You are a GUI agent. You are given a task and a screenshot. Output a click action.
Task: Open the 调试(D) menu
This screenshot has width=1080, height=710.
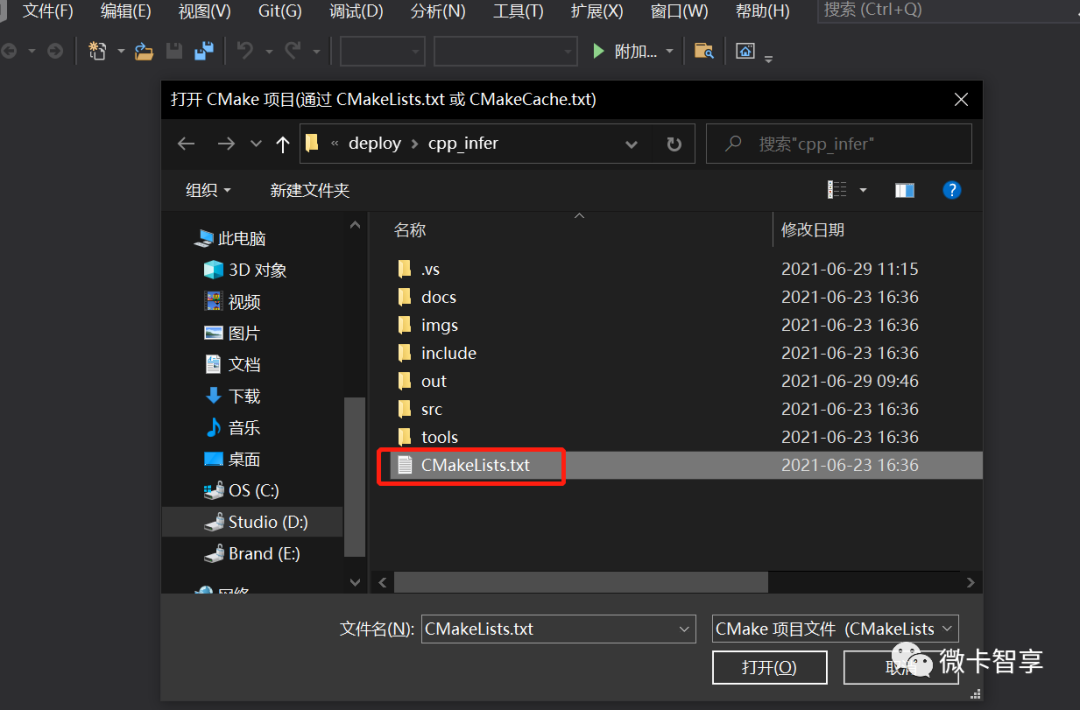[356, 11]
